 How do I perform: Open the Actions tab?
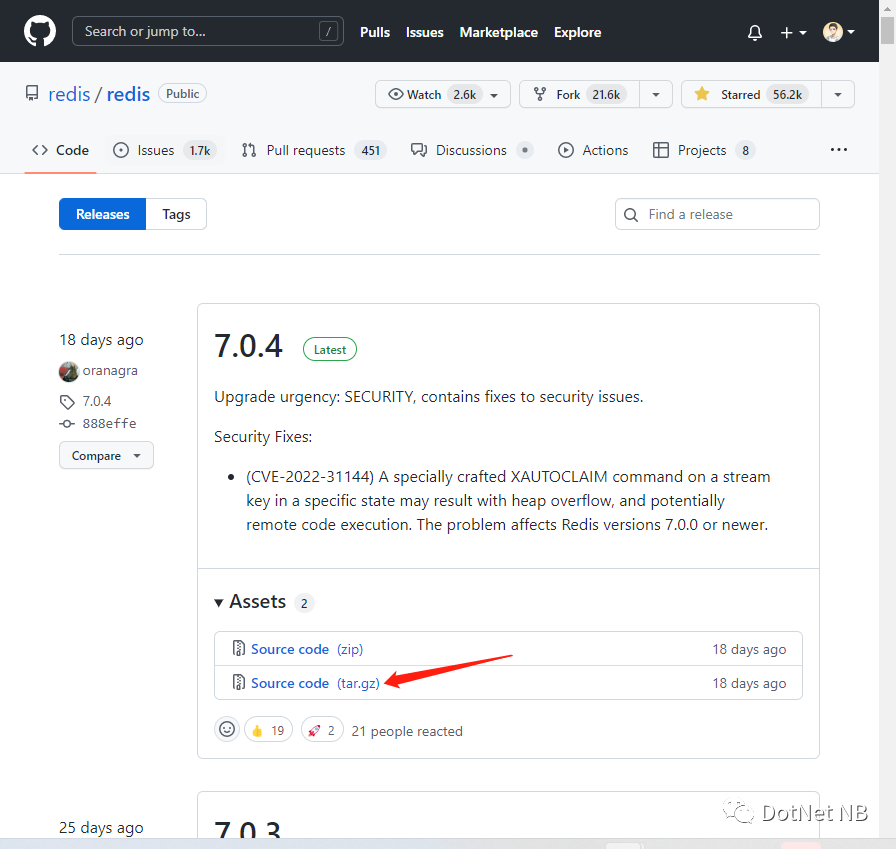593,150
